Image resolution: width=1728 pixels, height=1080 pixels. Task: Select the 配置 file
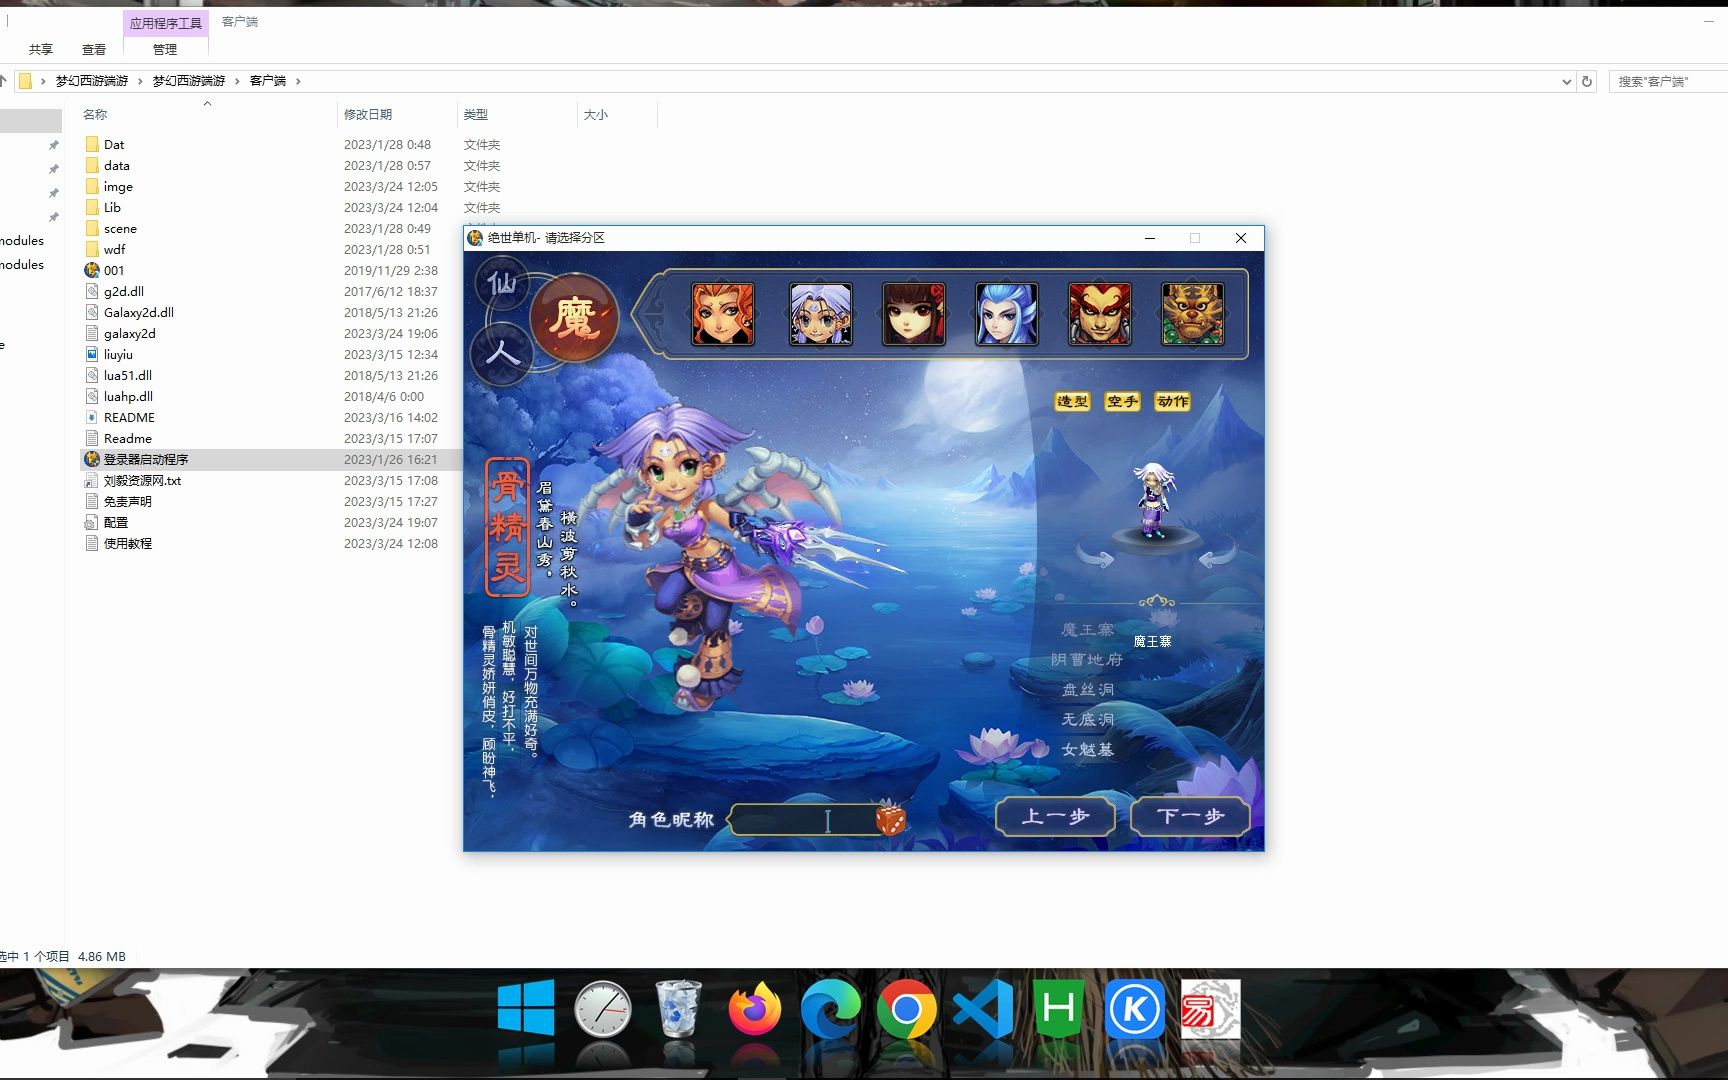116,523
